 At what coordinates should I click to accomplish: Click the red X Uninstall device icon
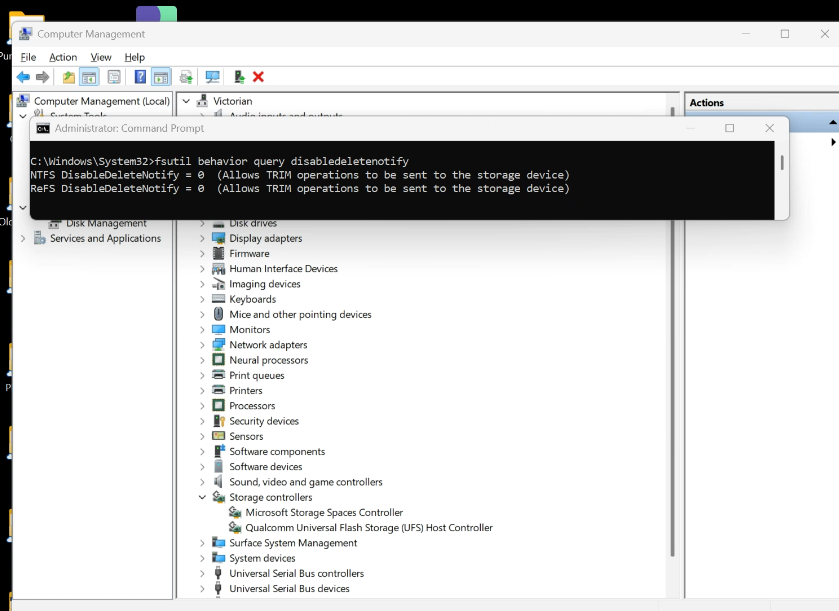point(258,77)
